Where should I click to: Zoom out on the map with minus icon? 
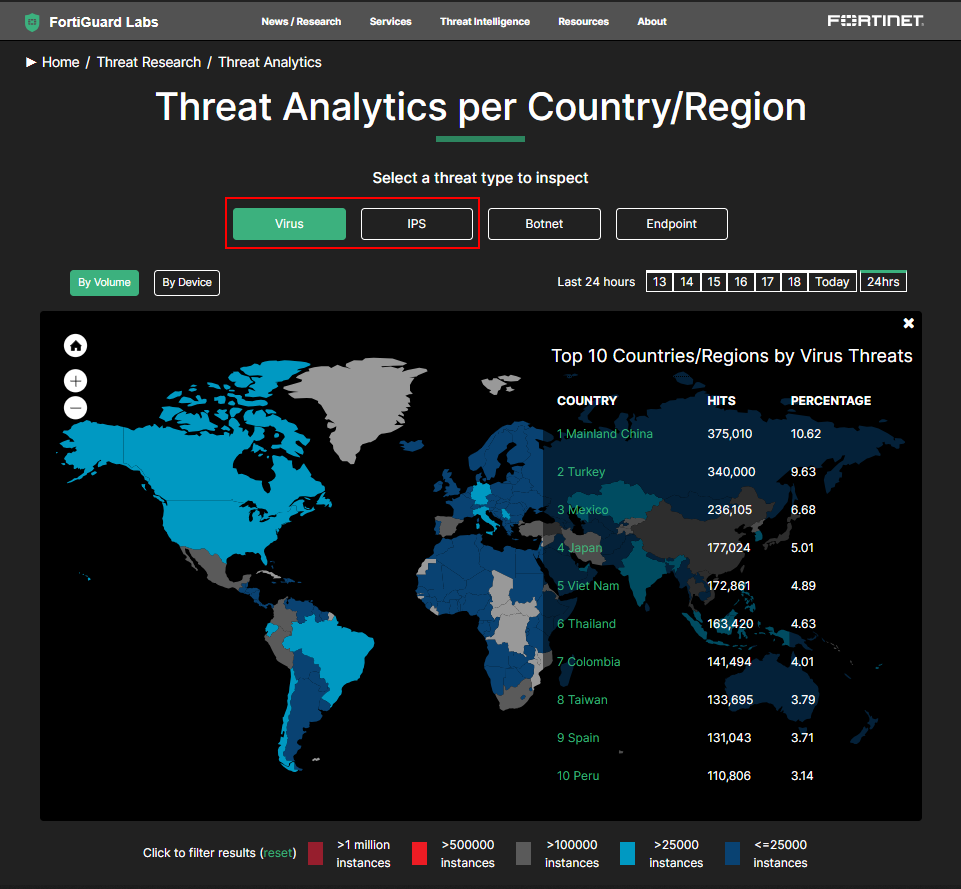tap(75, 407)
